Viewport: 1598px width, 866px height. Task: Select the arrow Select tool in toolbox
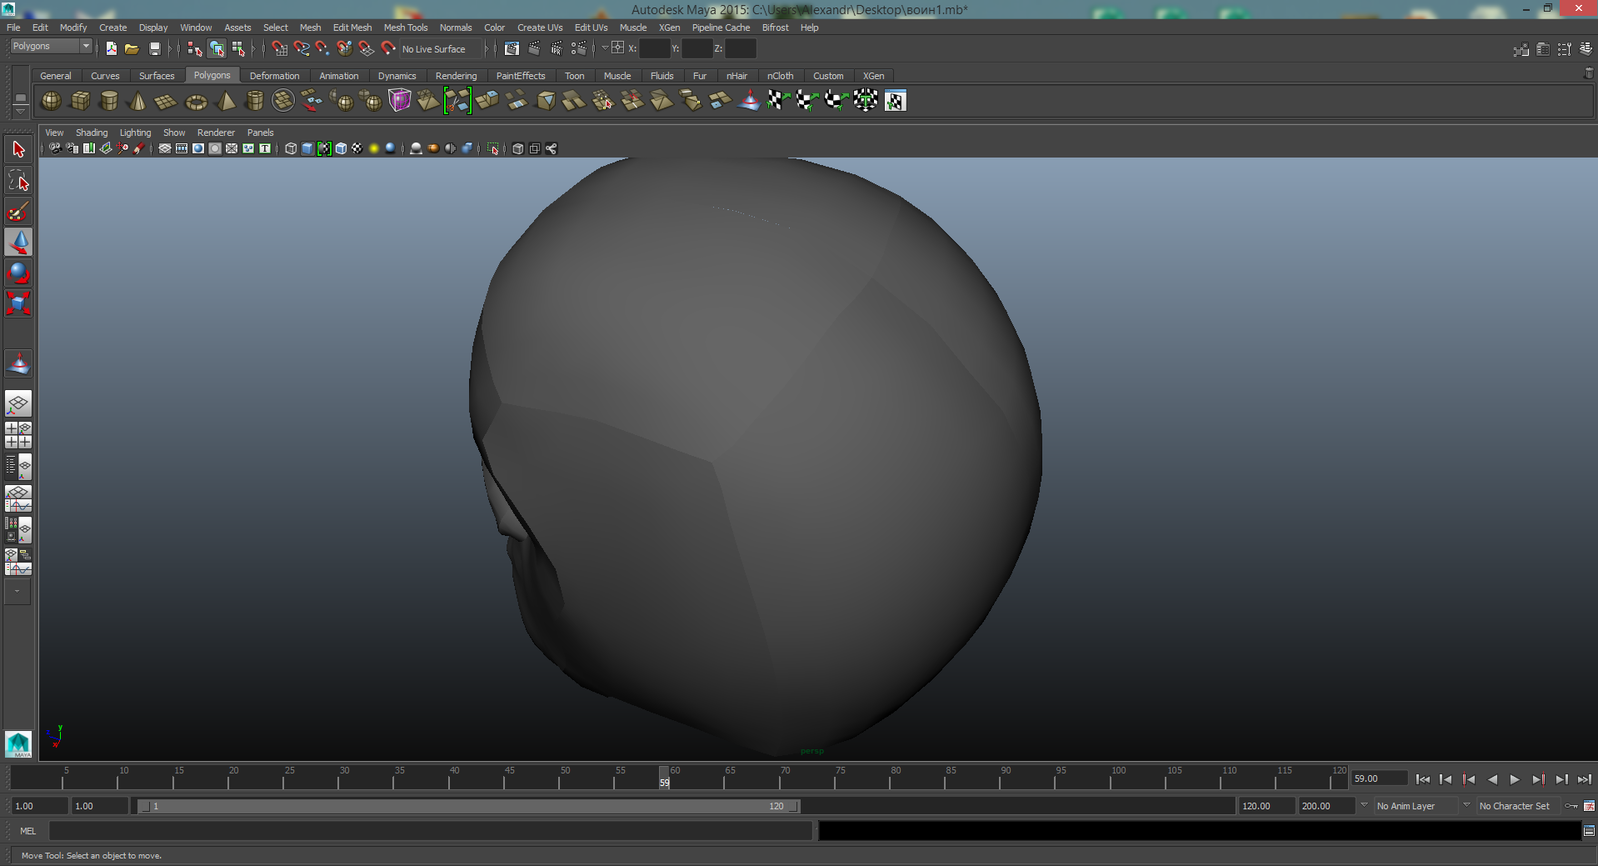pos(18,150)
